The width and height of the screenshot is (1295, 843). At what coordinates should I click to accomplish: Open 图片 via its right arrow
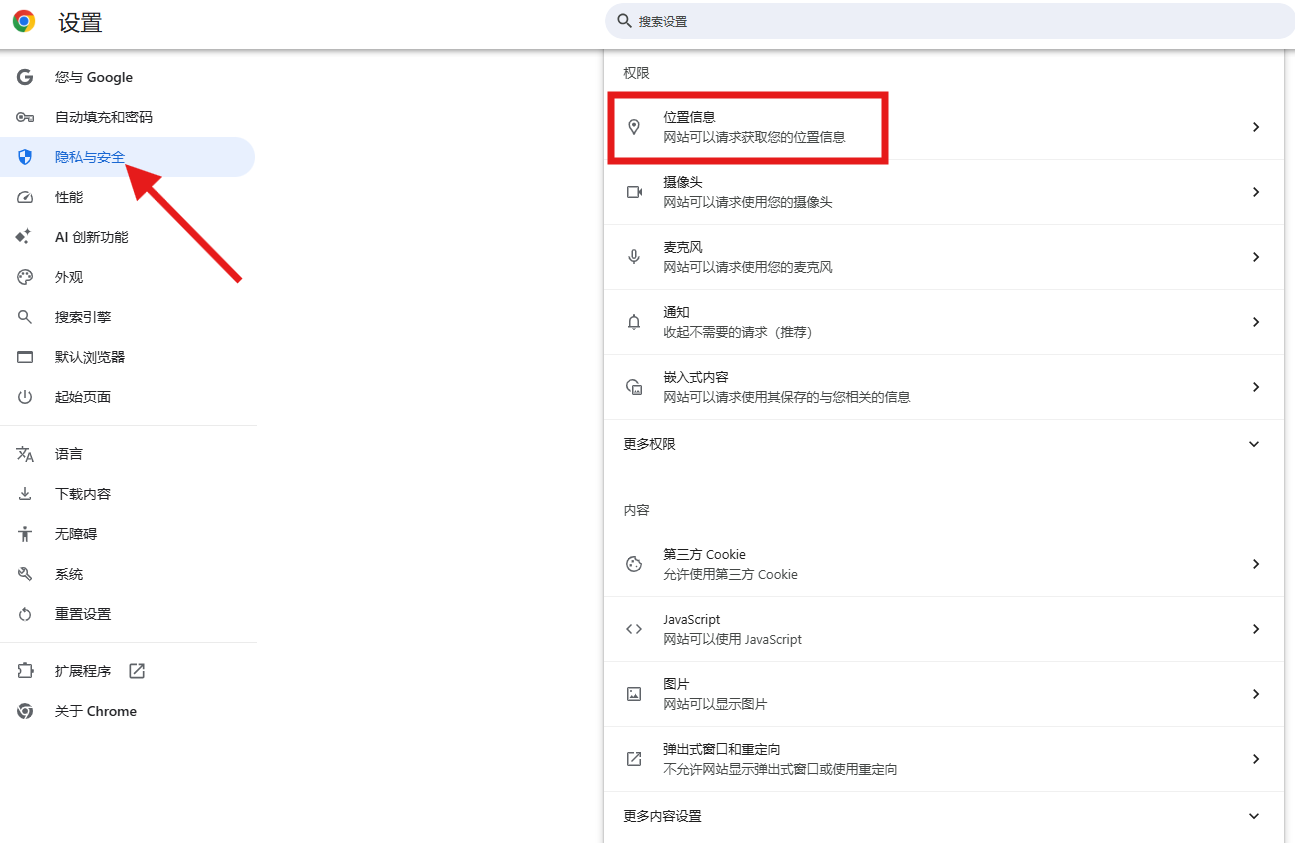(x=1256, y=694)
